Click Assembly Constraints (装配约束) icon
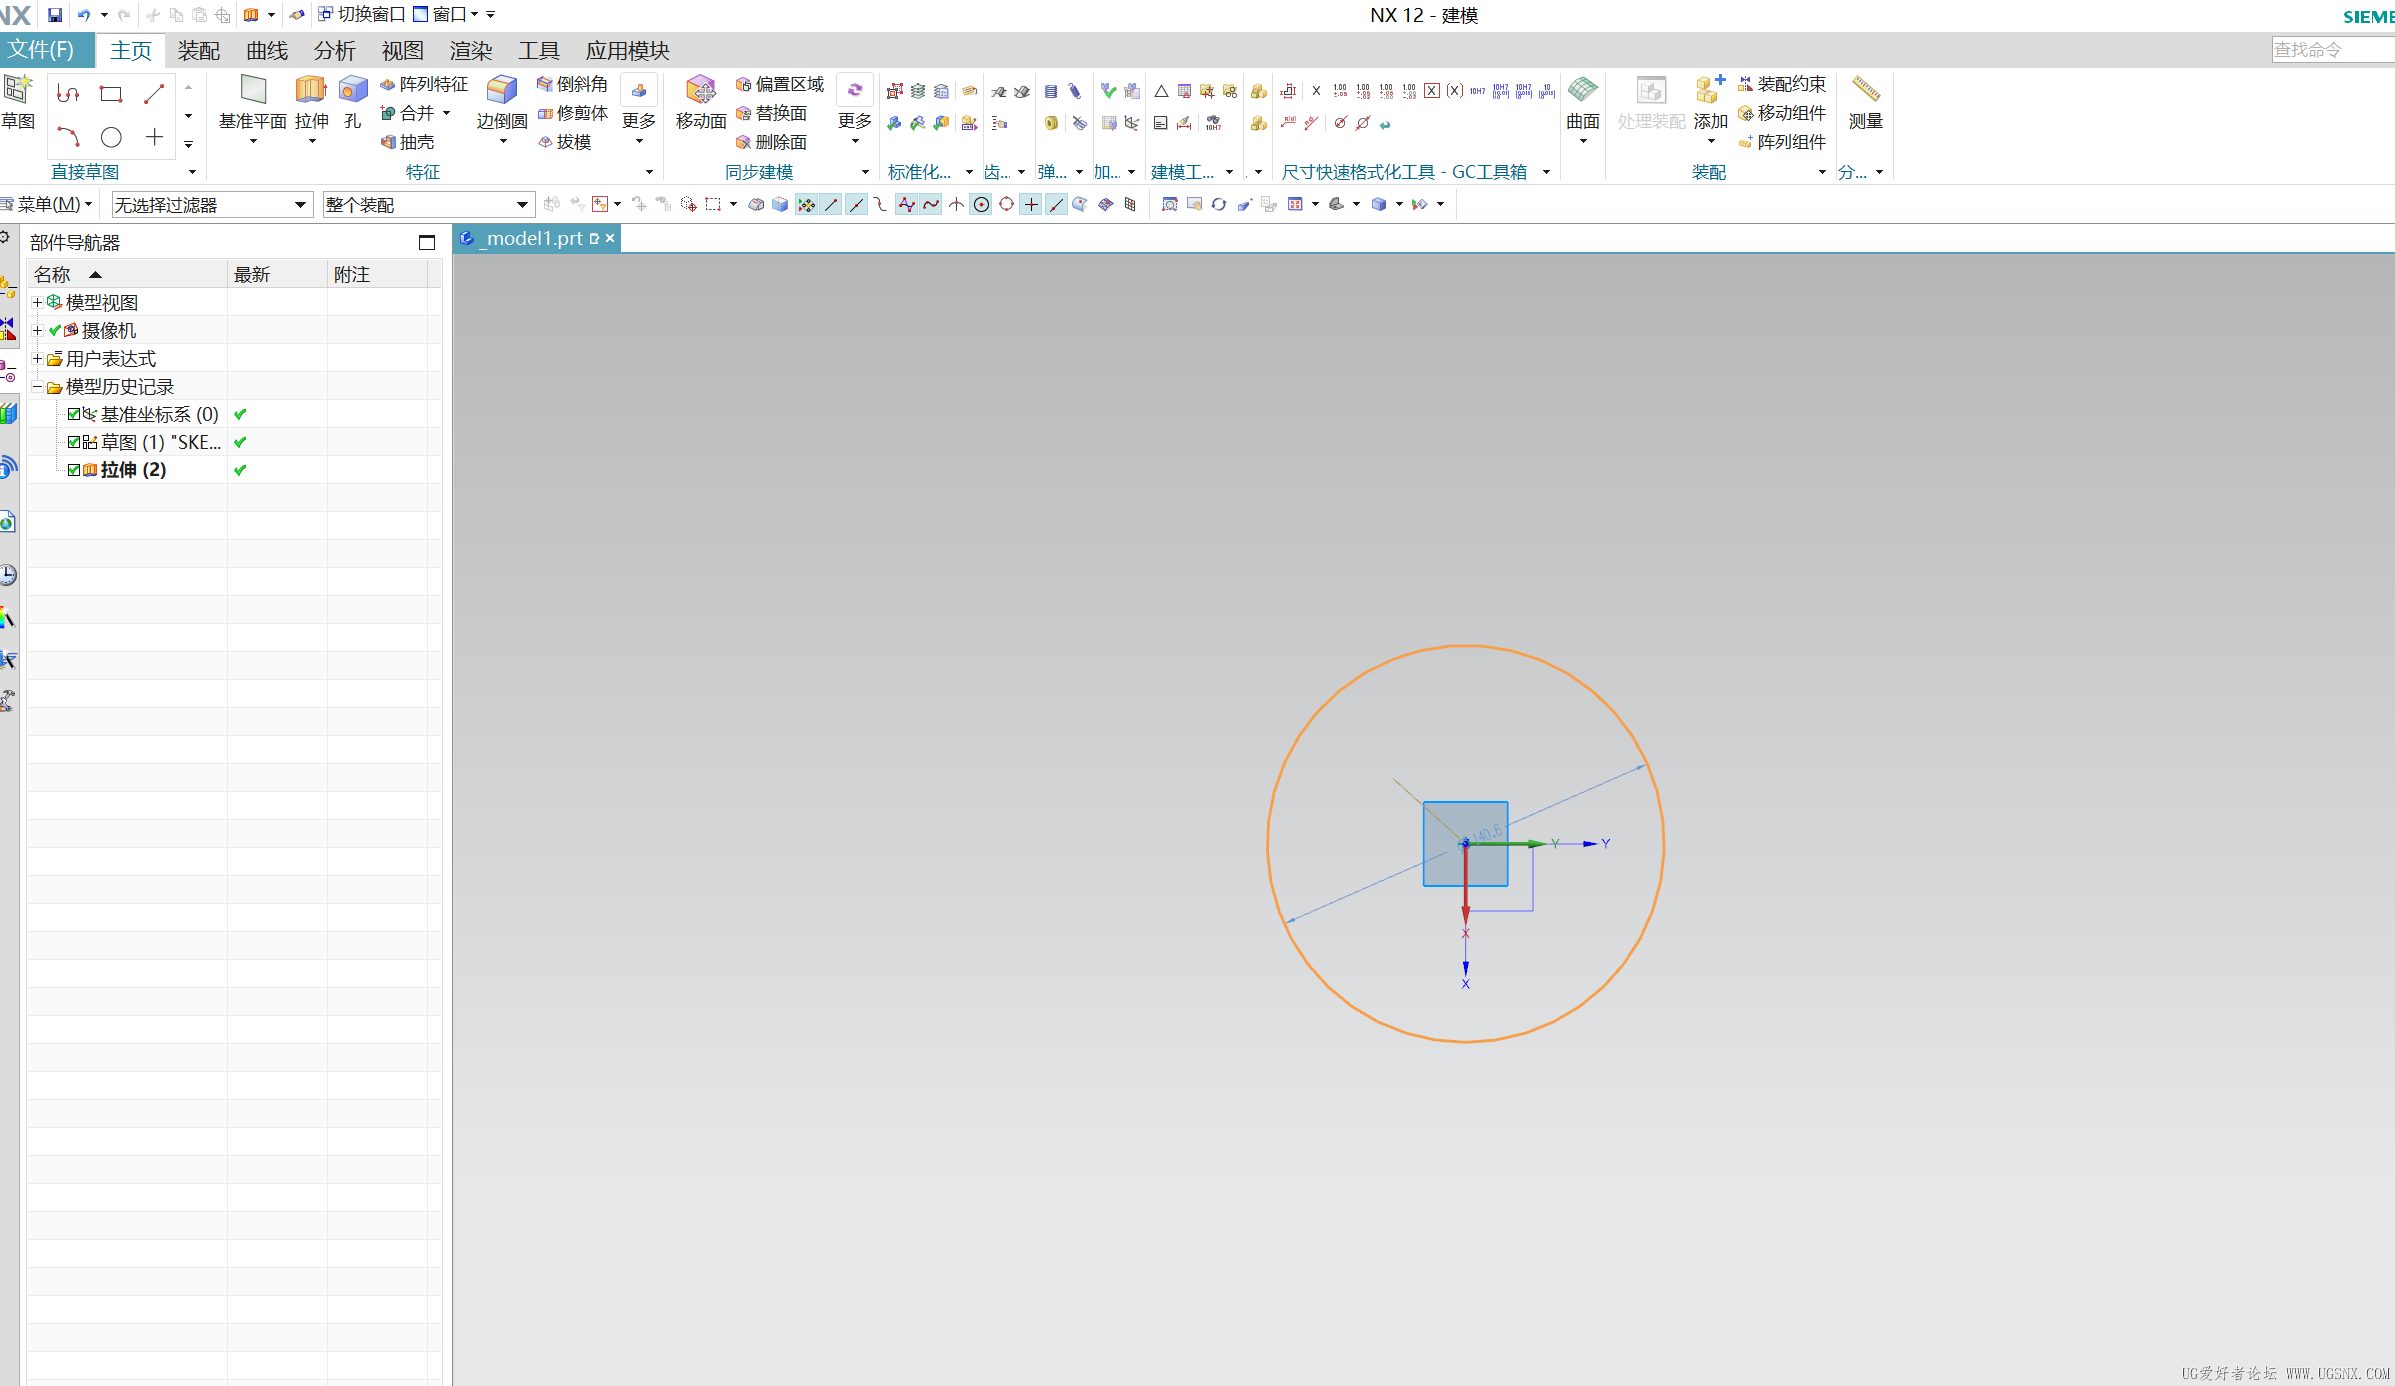2395x1386 pixels. [1746, 84]
